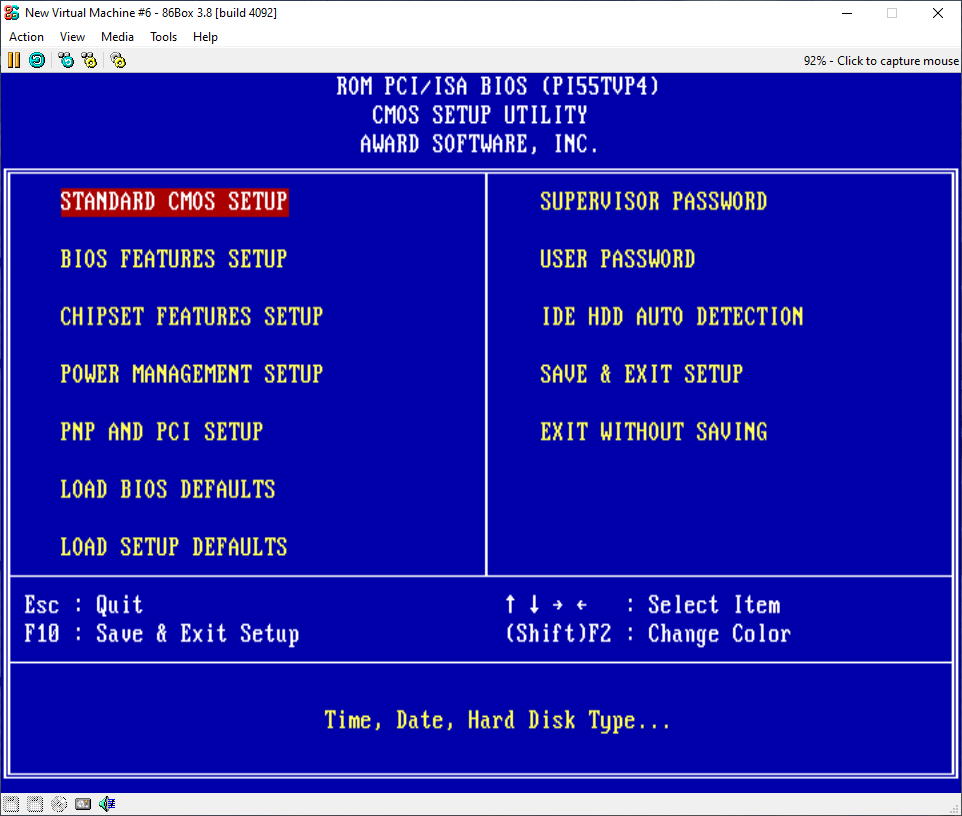Select LOAD SETUP DEFAULTS entry
This screenshot has width=962, height=816.
[x=174, y=547]
